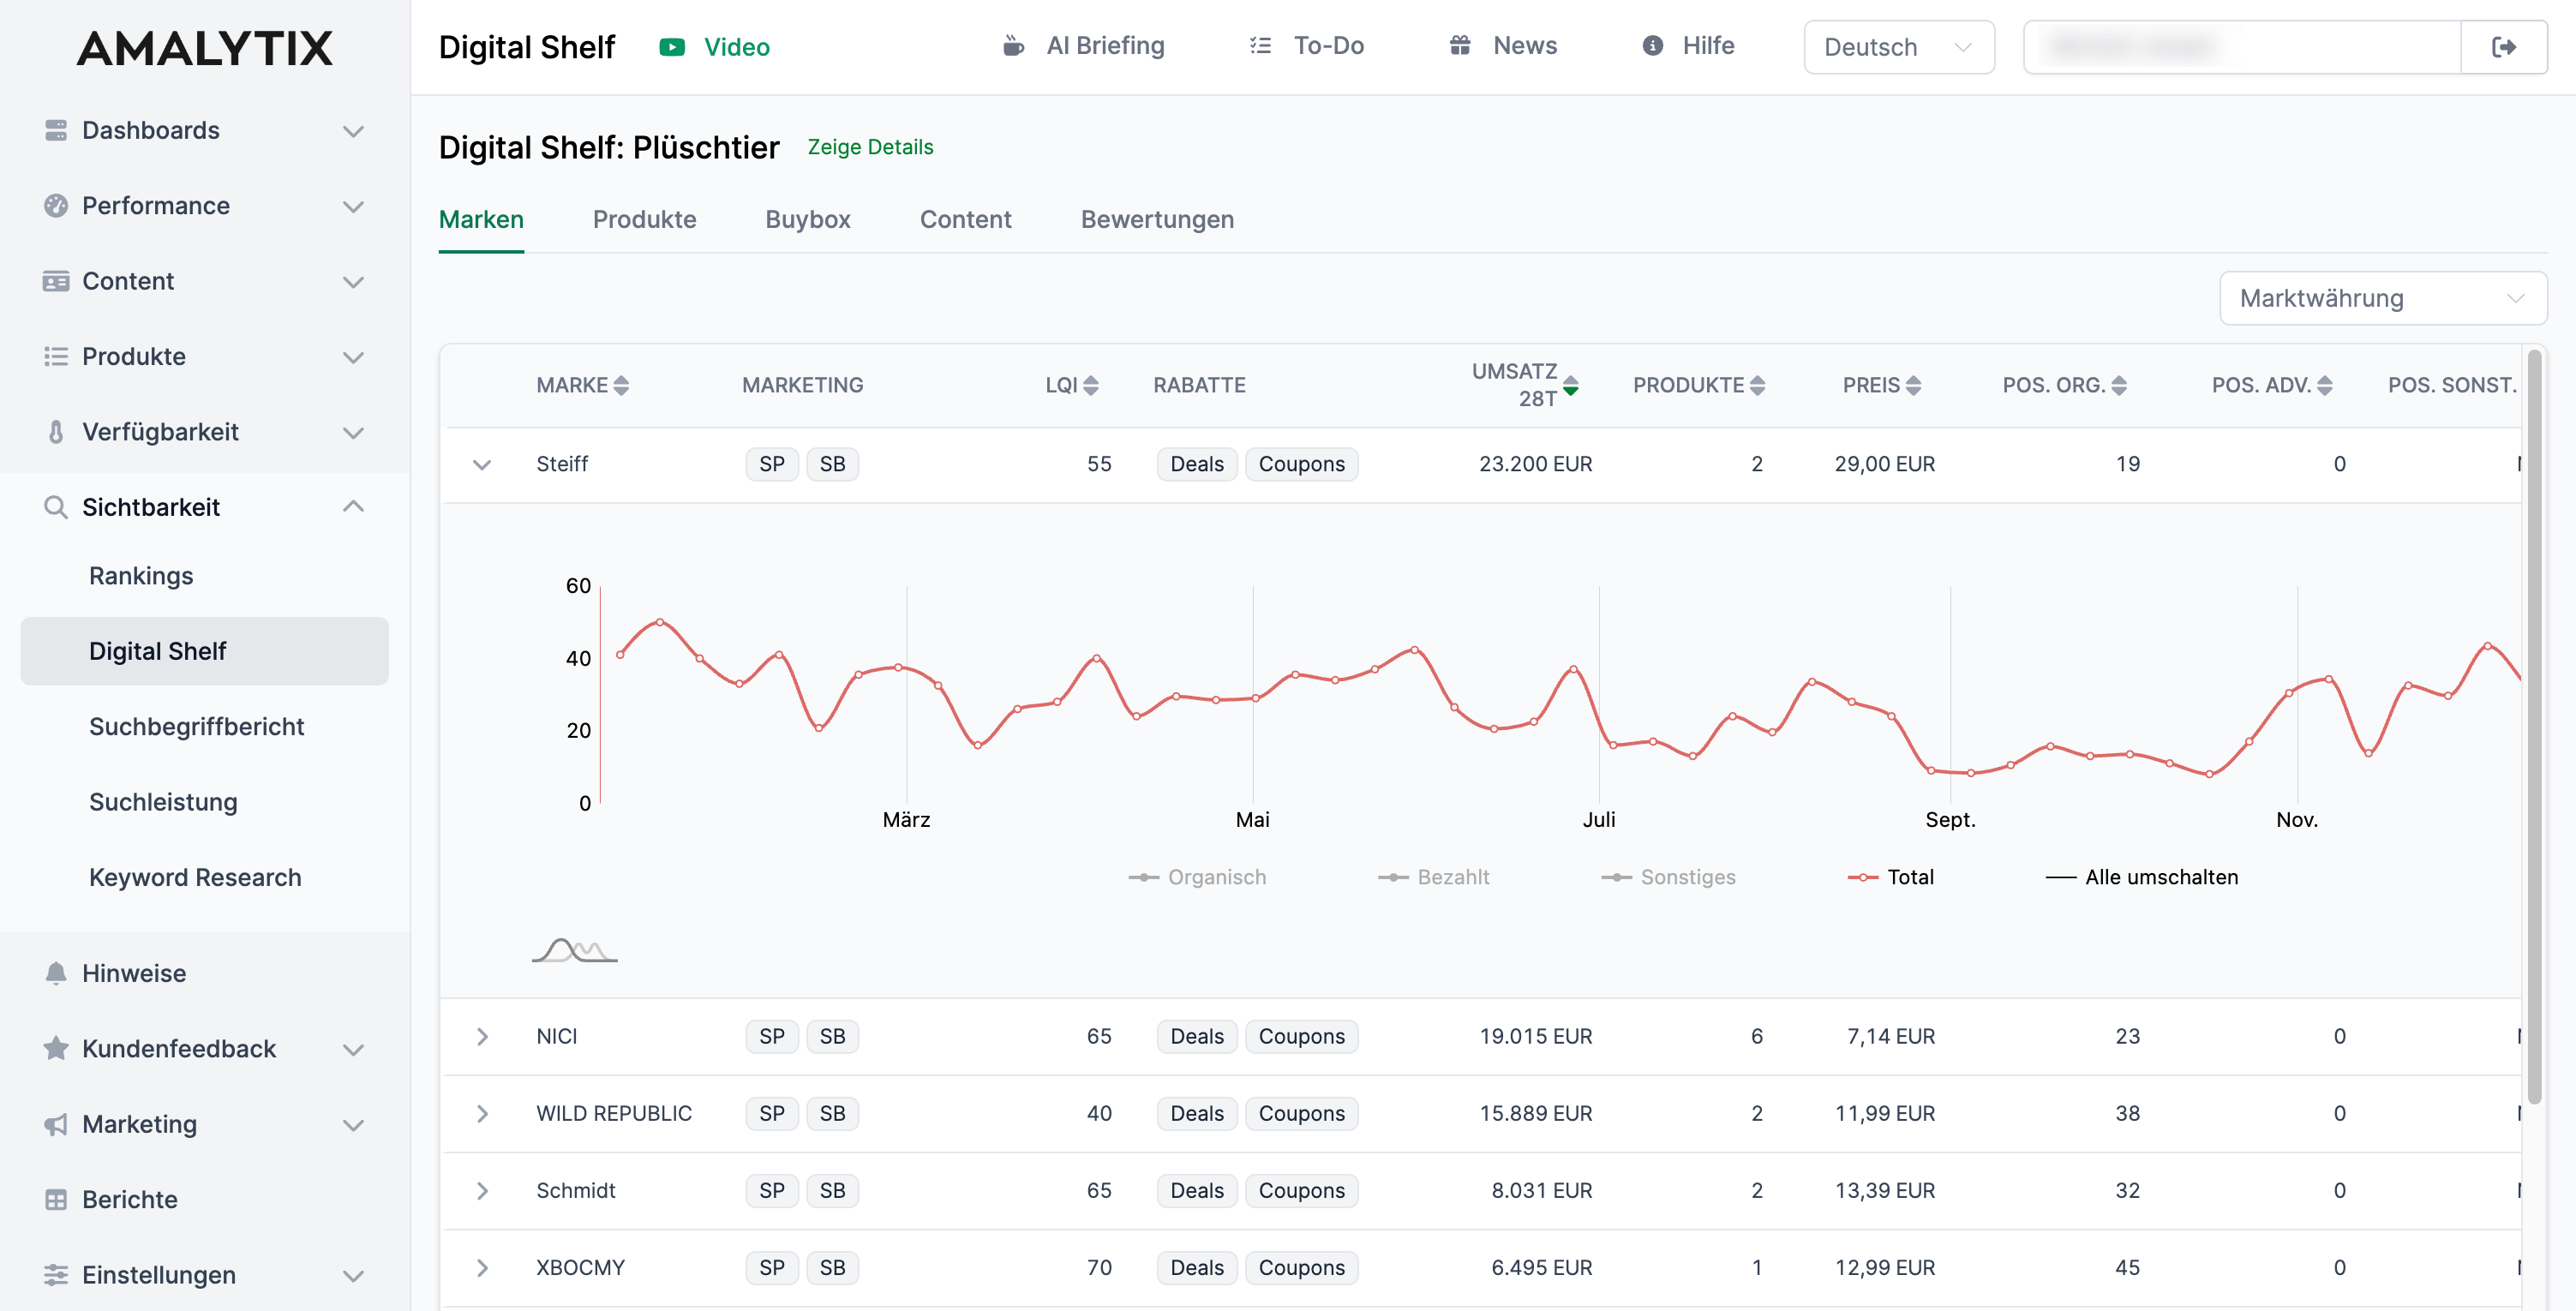Screen dimensions: 2576x1311
Task: Open the Buybox tab
Action: click(x=807, y=219)
